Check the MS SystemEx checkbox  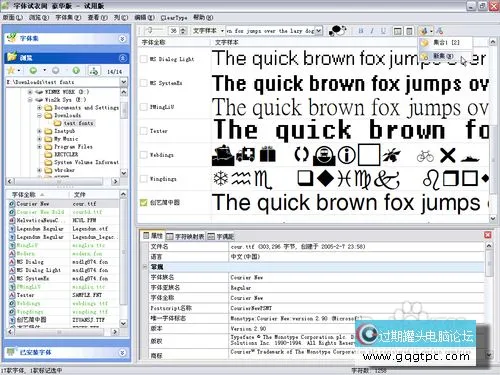144,83
